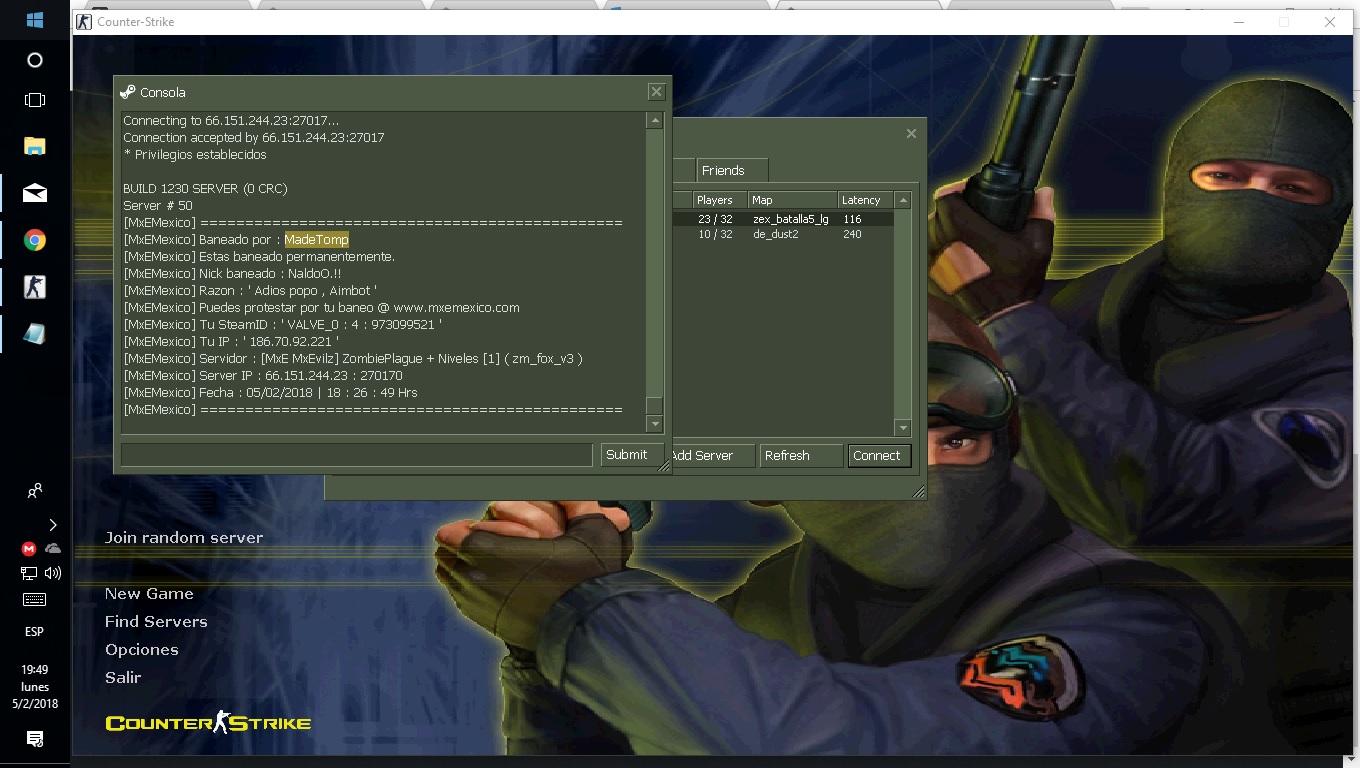Sort servers by Latency column
Screen dimensions: 1360x768
(864, 200)
